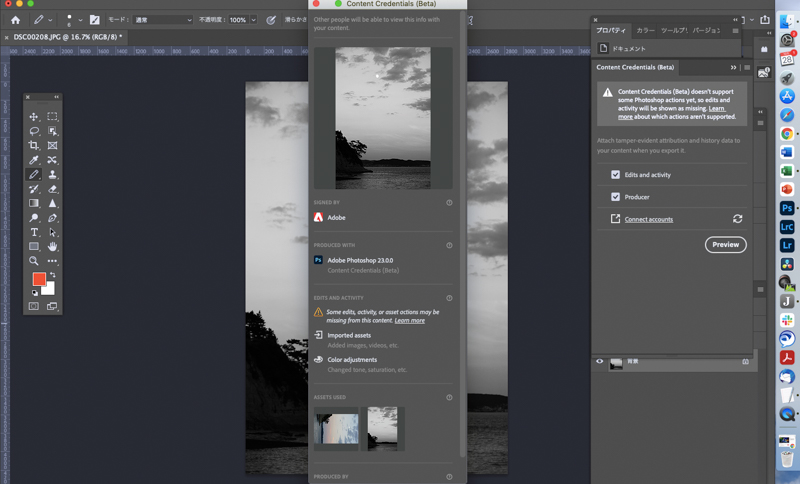
Task: Select the Gradient tool
Action: 34,203
